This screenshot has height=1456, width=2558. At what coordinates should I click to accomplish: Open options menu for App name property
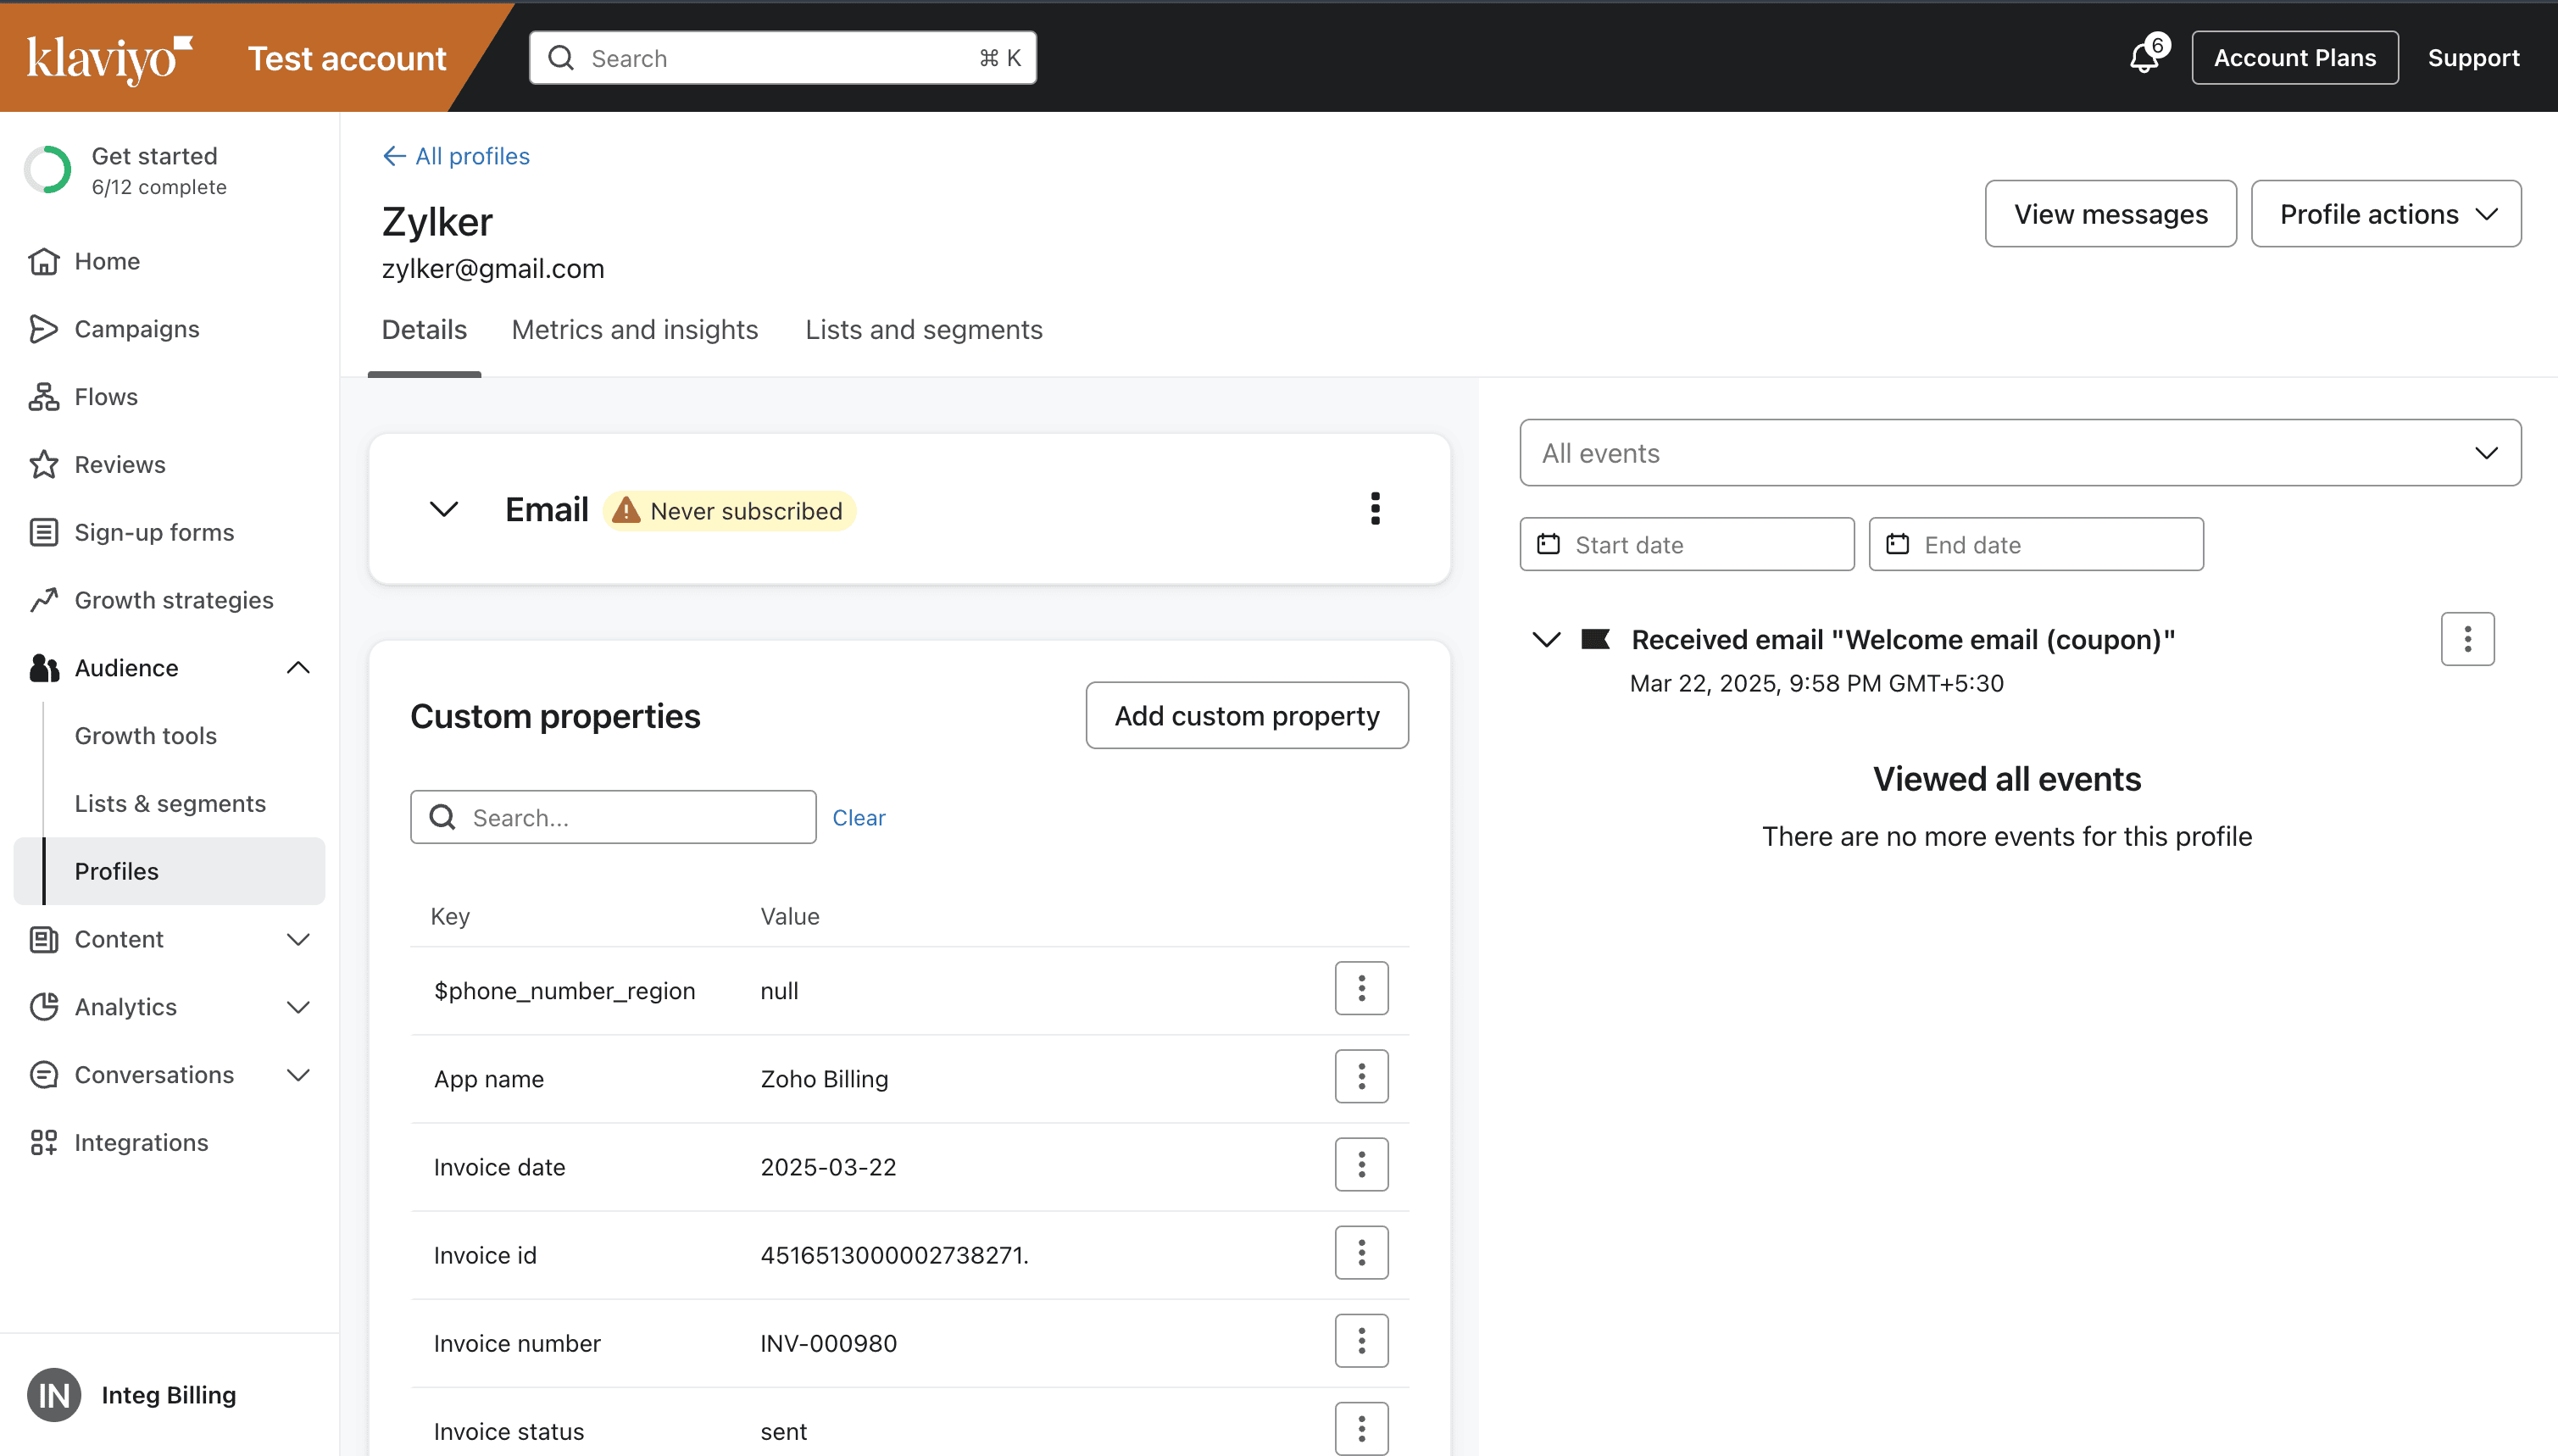pos(1361,1077)
